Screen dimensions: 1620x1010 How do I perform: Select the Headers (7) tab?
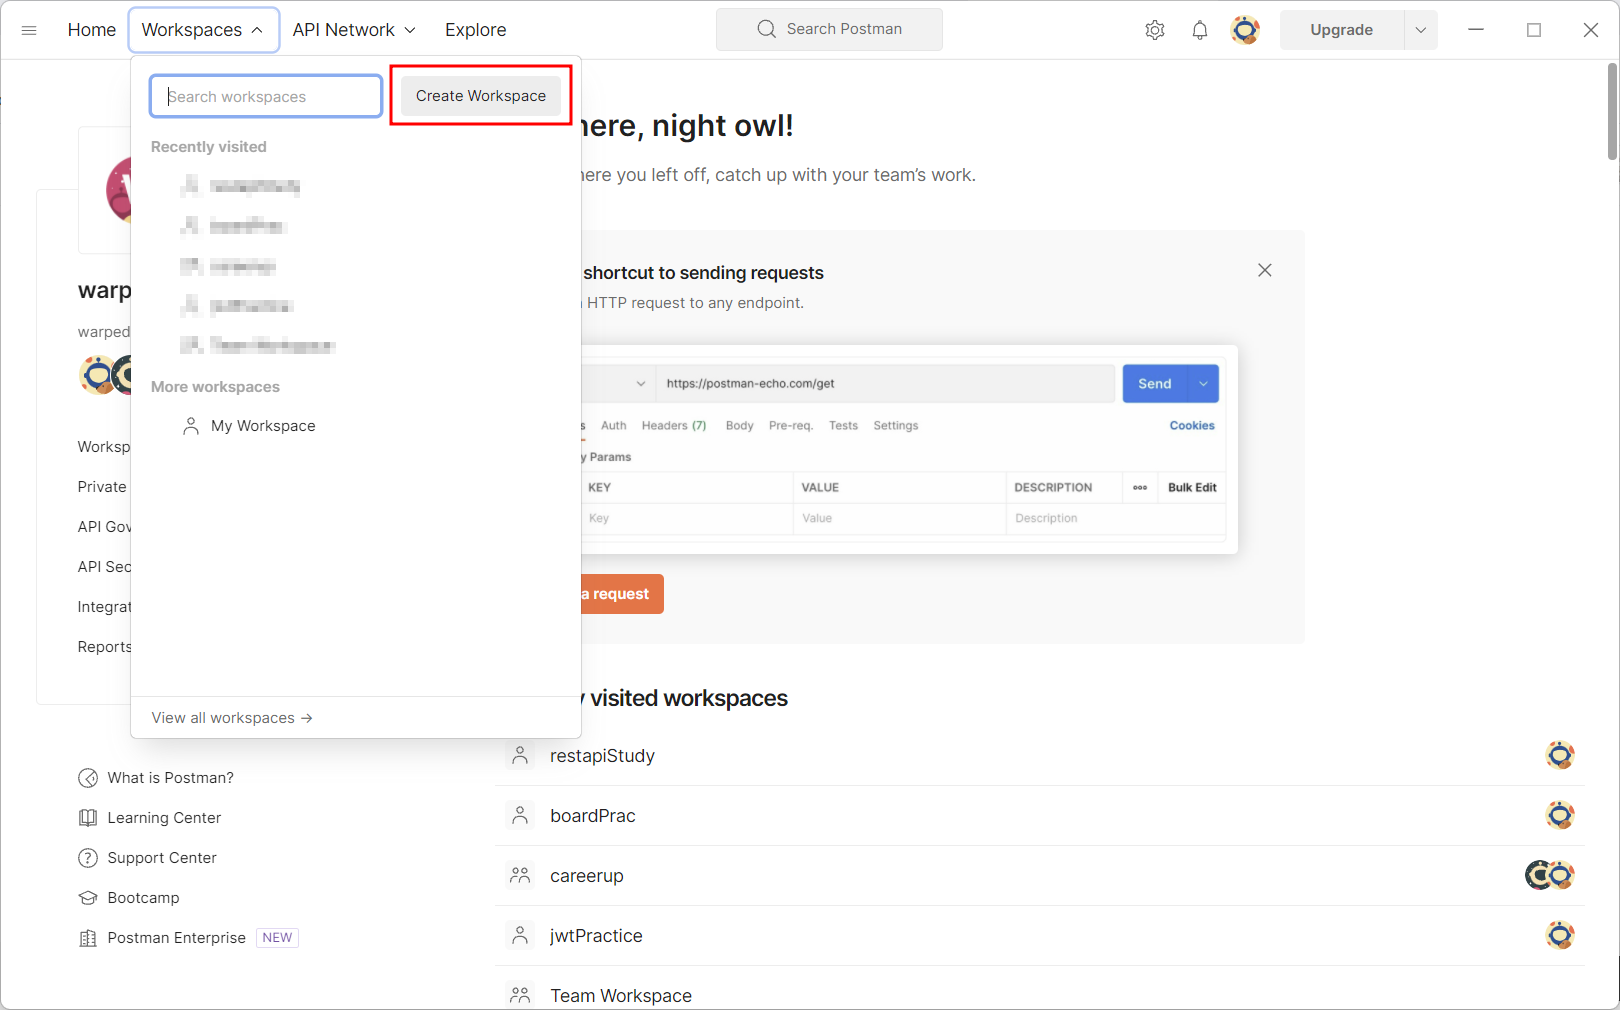(x=674, y=426)
